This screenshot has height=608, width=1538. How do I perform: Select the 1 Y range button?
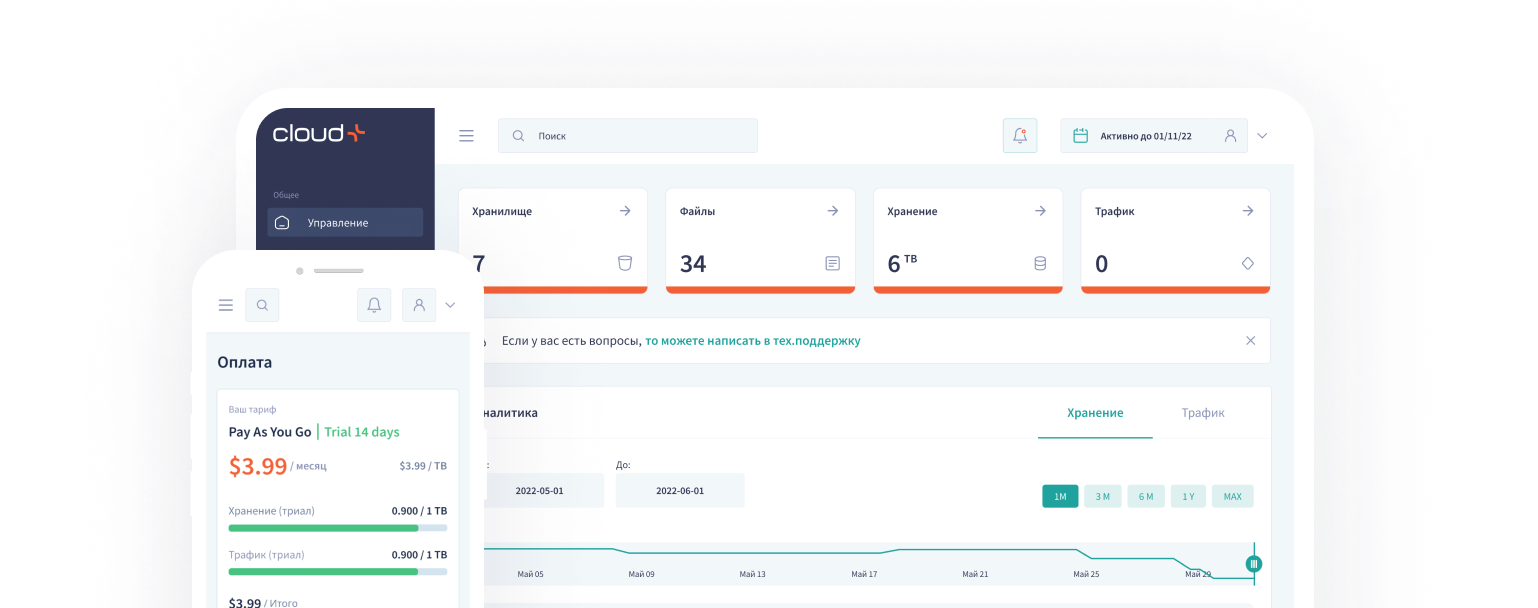click(x=1188, y=496)
